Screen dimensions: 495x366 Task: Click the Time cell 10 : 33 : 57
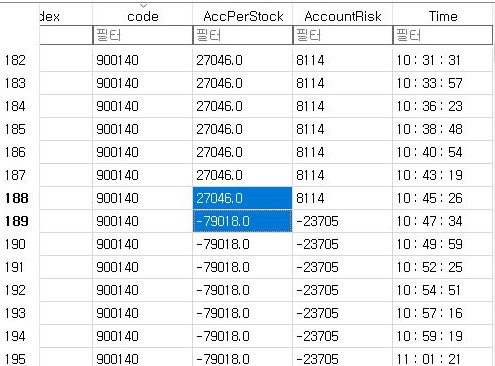coord(443,83)
